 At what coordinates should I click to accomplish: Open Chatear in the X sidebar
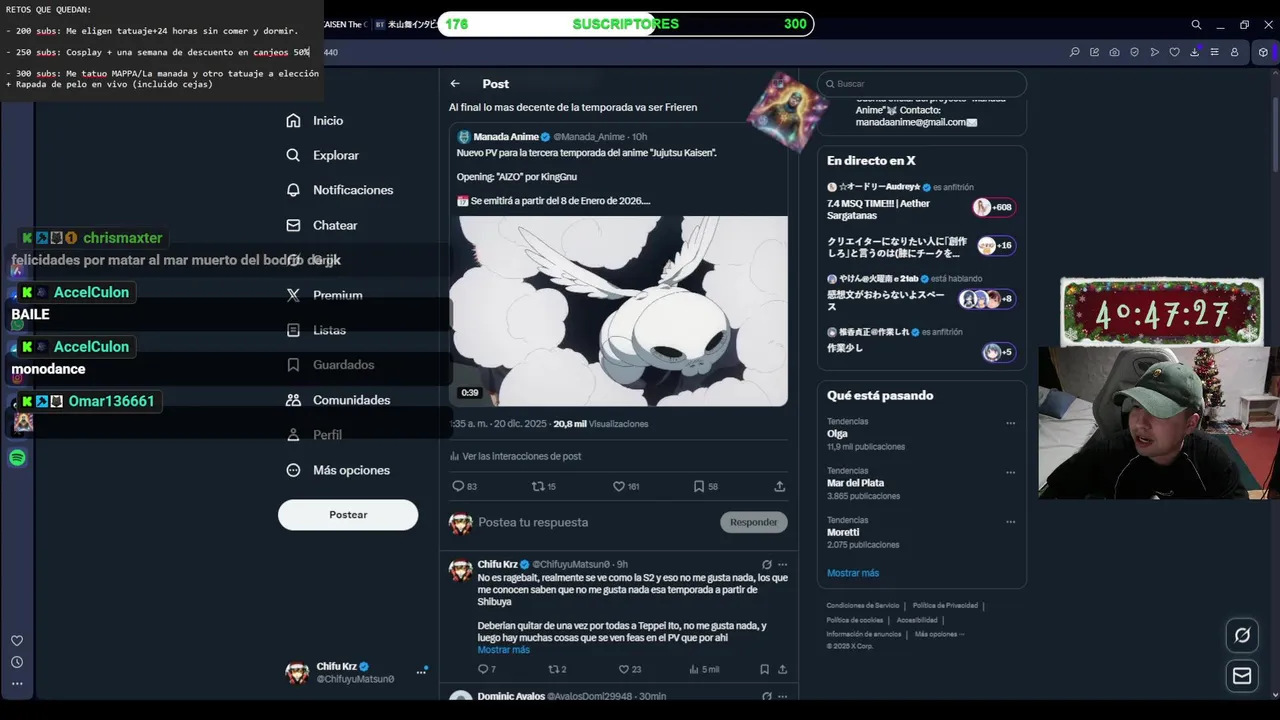point(321,225)
